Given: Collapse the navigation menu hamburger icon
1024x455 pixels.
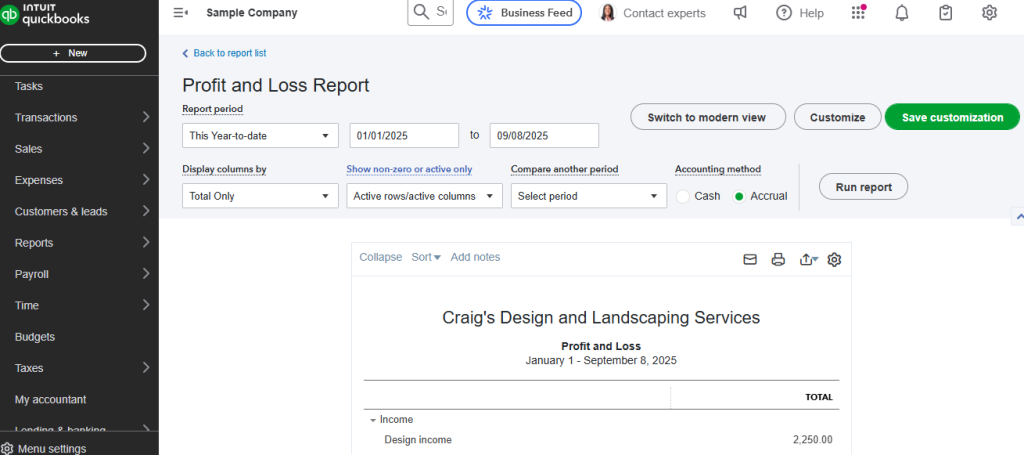Looking at the screenshot, I should point(181,12).
